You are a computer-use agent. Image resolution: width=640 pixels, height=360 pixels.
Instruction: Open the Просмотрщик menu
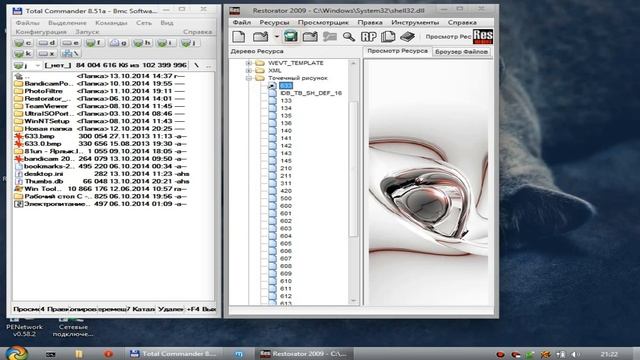323,22
